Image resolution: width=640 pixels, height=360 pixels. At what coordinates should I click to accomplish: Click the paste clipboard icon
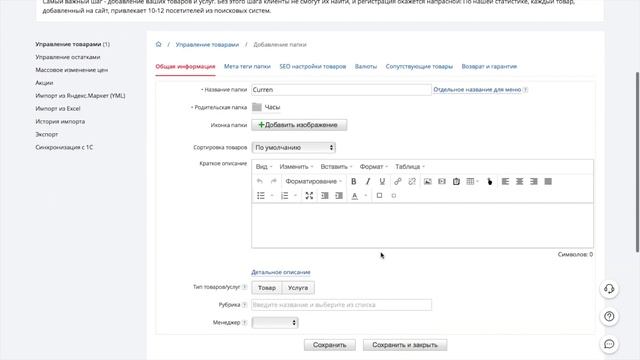point(456,181)
